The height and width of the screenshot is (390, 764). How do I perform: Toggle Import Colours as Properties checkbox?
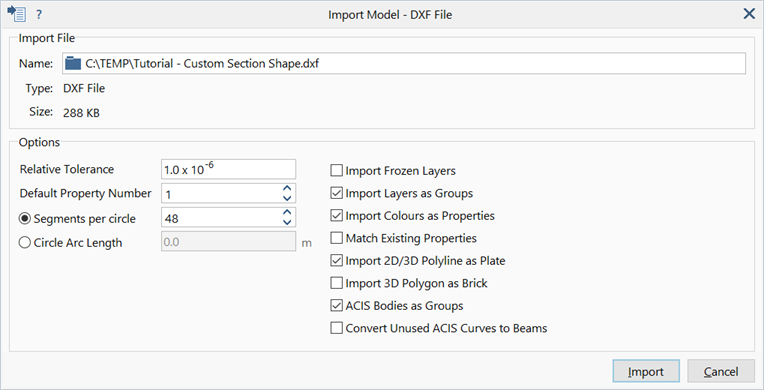click(337, 215)
